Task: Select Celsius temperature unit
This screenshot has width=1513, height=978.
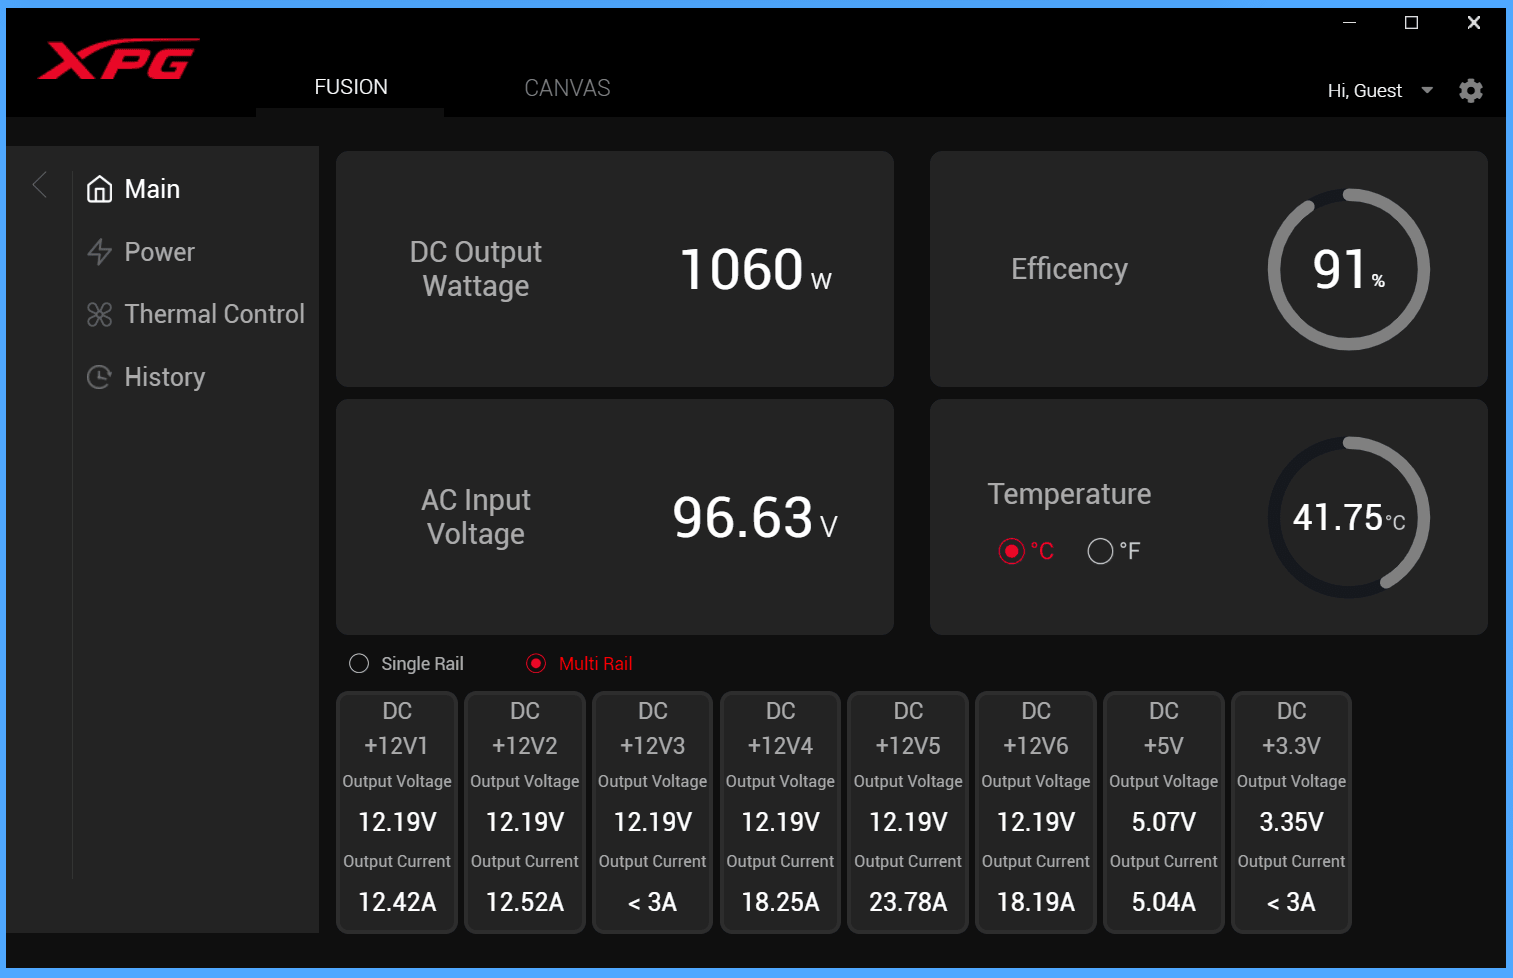Action: [x=1012, y=551]
